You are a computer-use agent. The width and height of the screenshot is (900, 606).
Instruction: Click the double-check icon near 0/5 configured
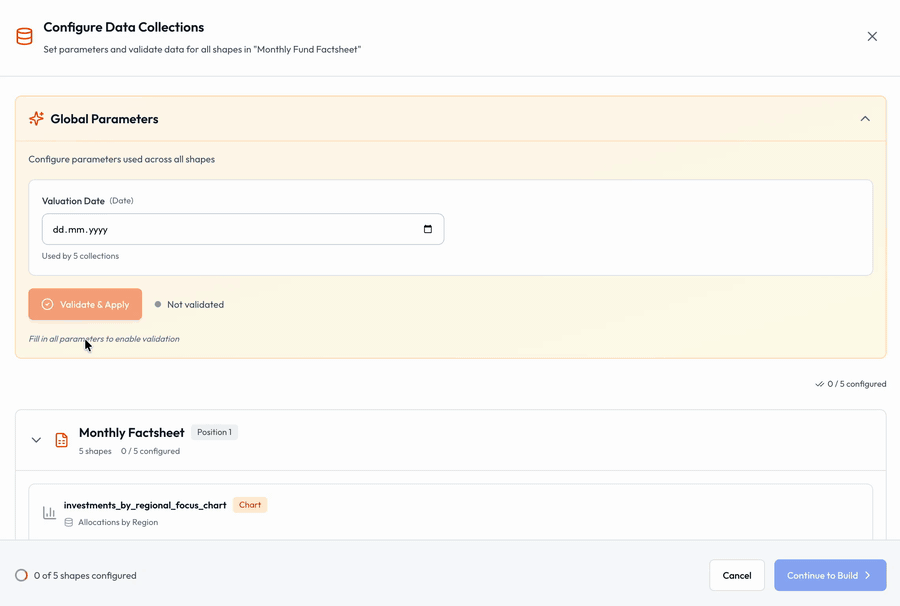[x=818, y=383]
